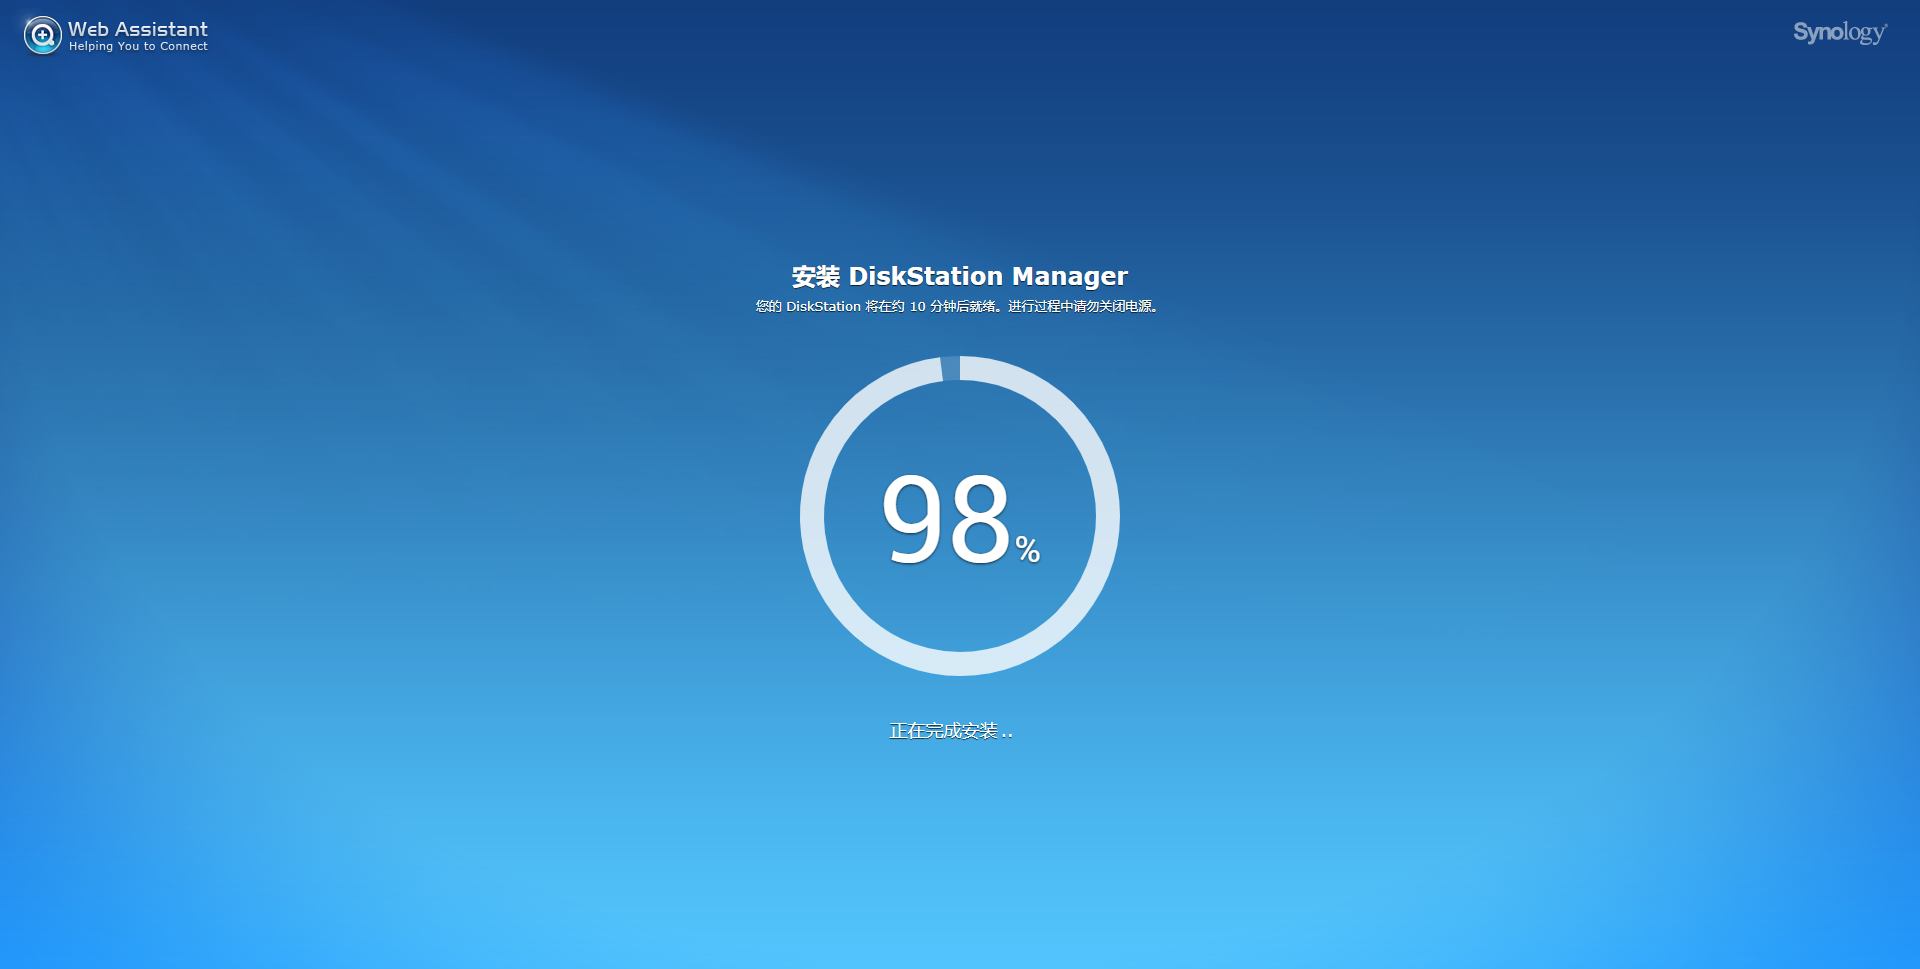Click the 10 分钟 ready-time notice line

958,306
